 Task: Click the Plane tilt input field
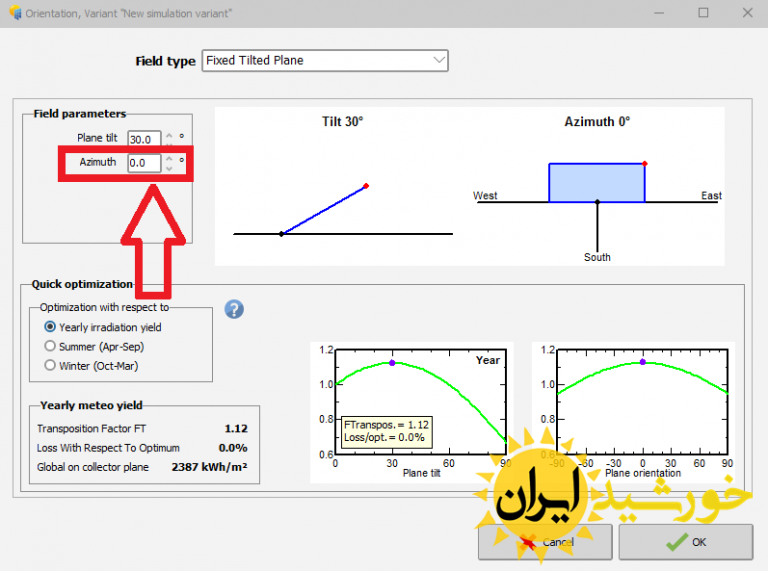143,138
